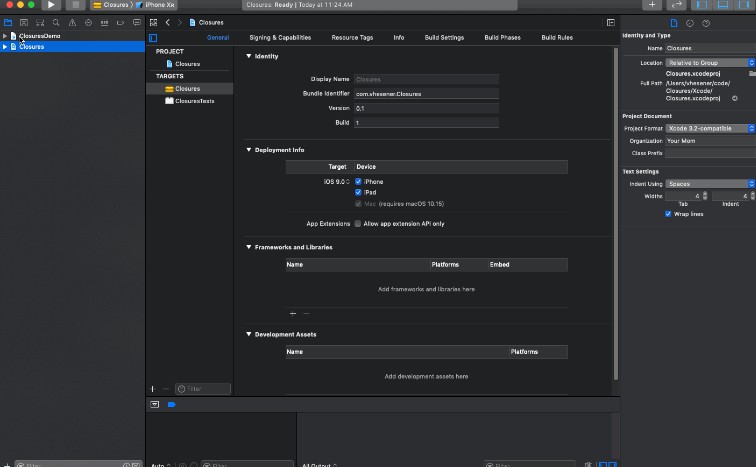
Task: Click the Library plus button in toolbar
Action: coord(652,5)
